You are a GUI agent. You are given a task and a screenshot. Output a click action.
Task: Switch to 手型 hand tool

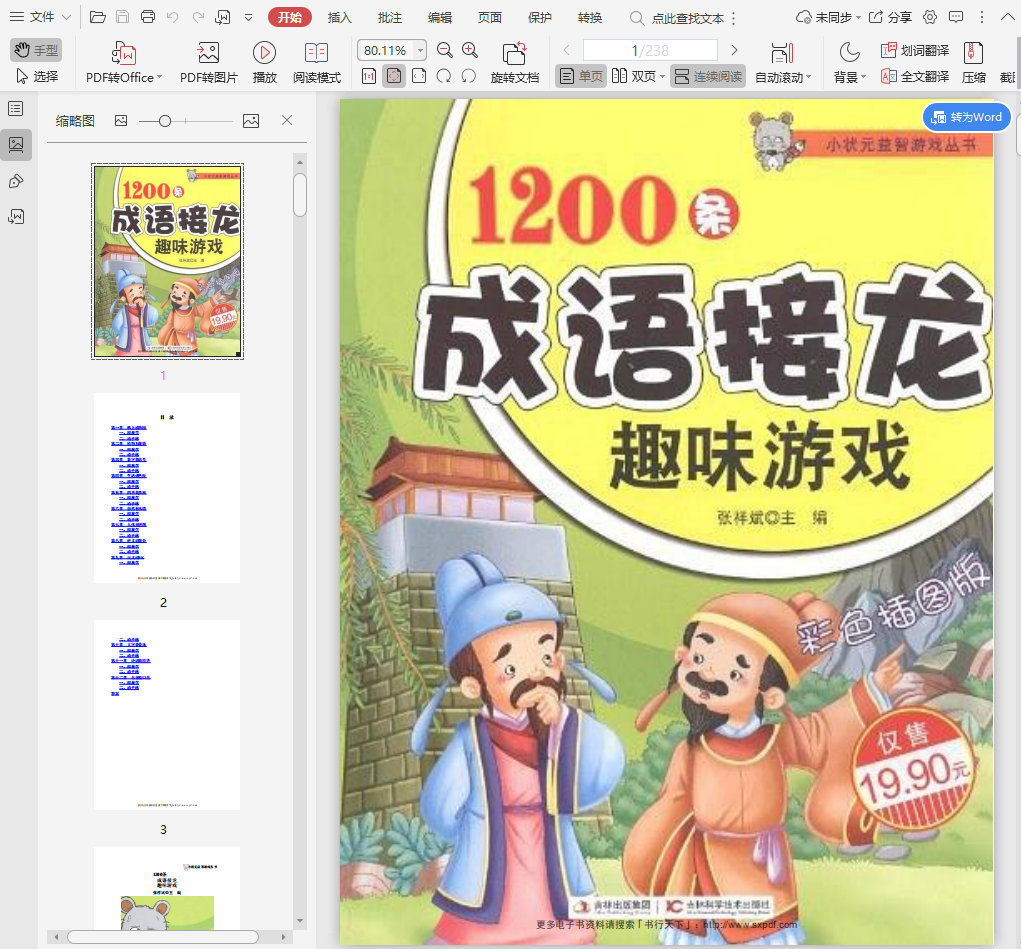[36, 50]
